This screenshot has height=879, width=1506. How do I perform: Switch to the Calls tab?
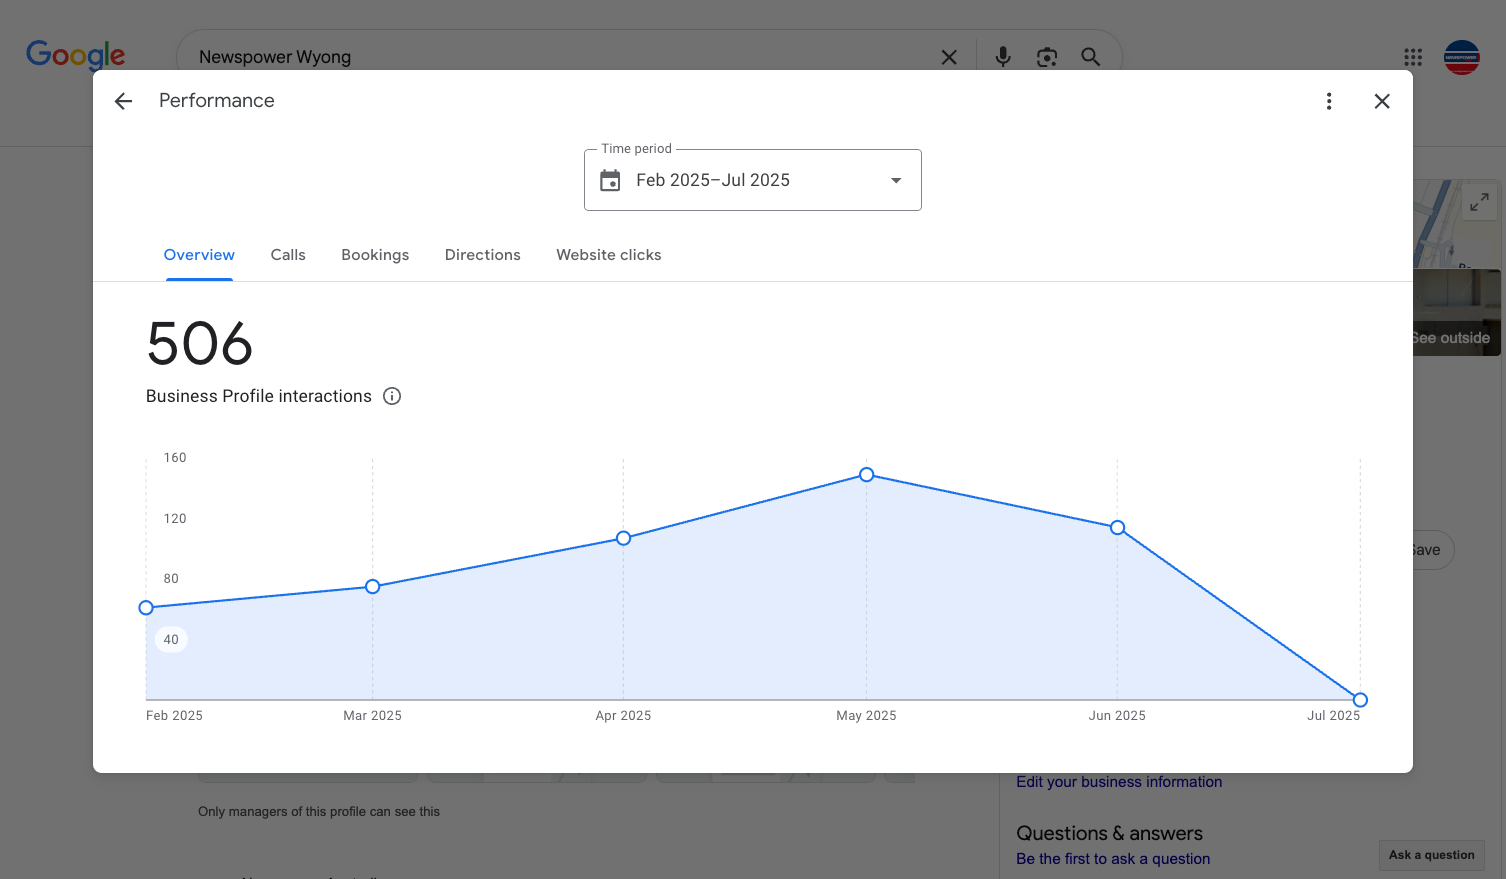(288, 255)
